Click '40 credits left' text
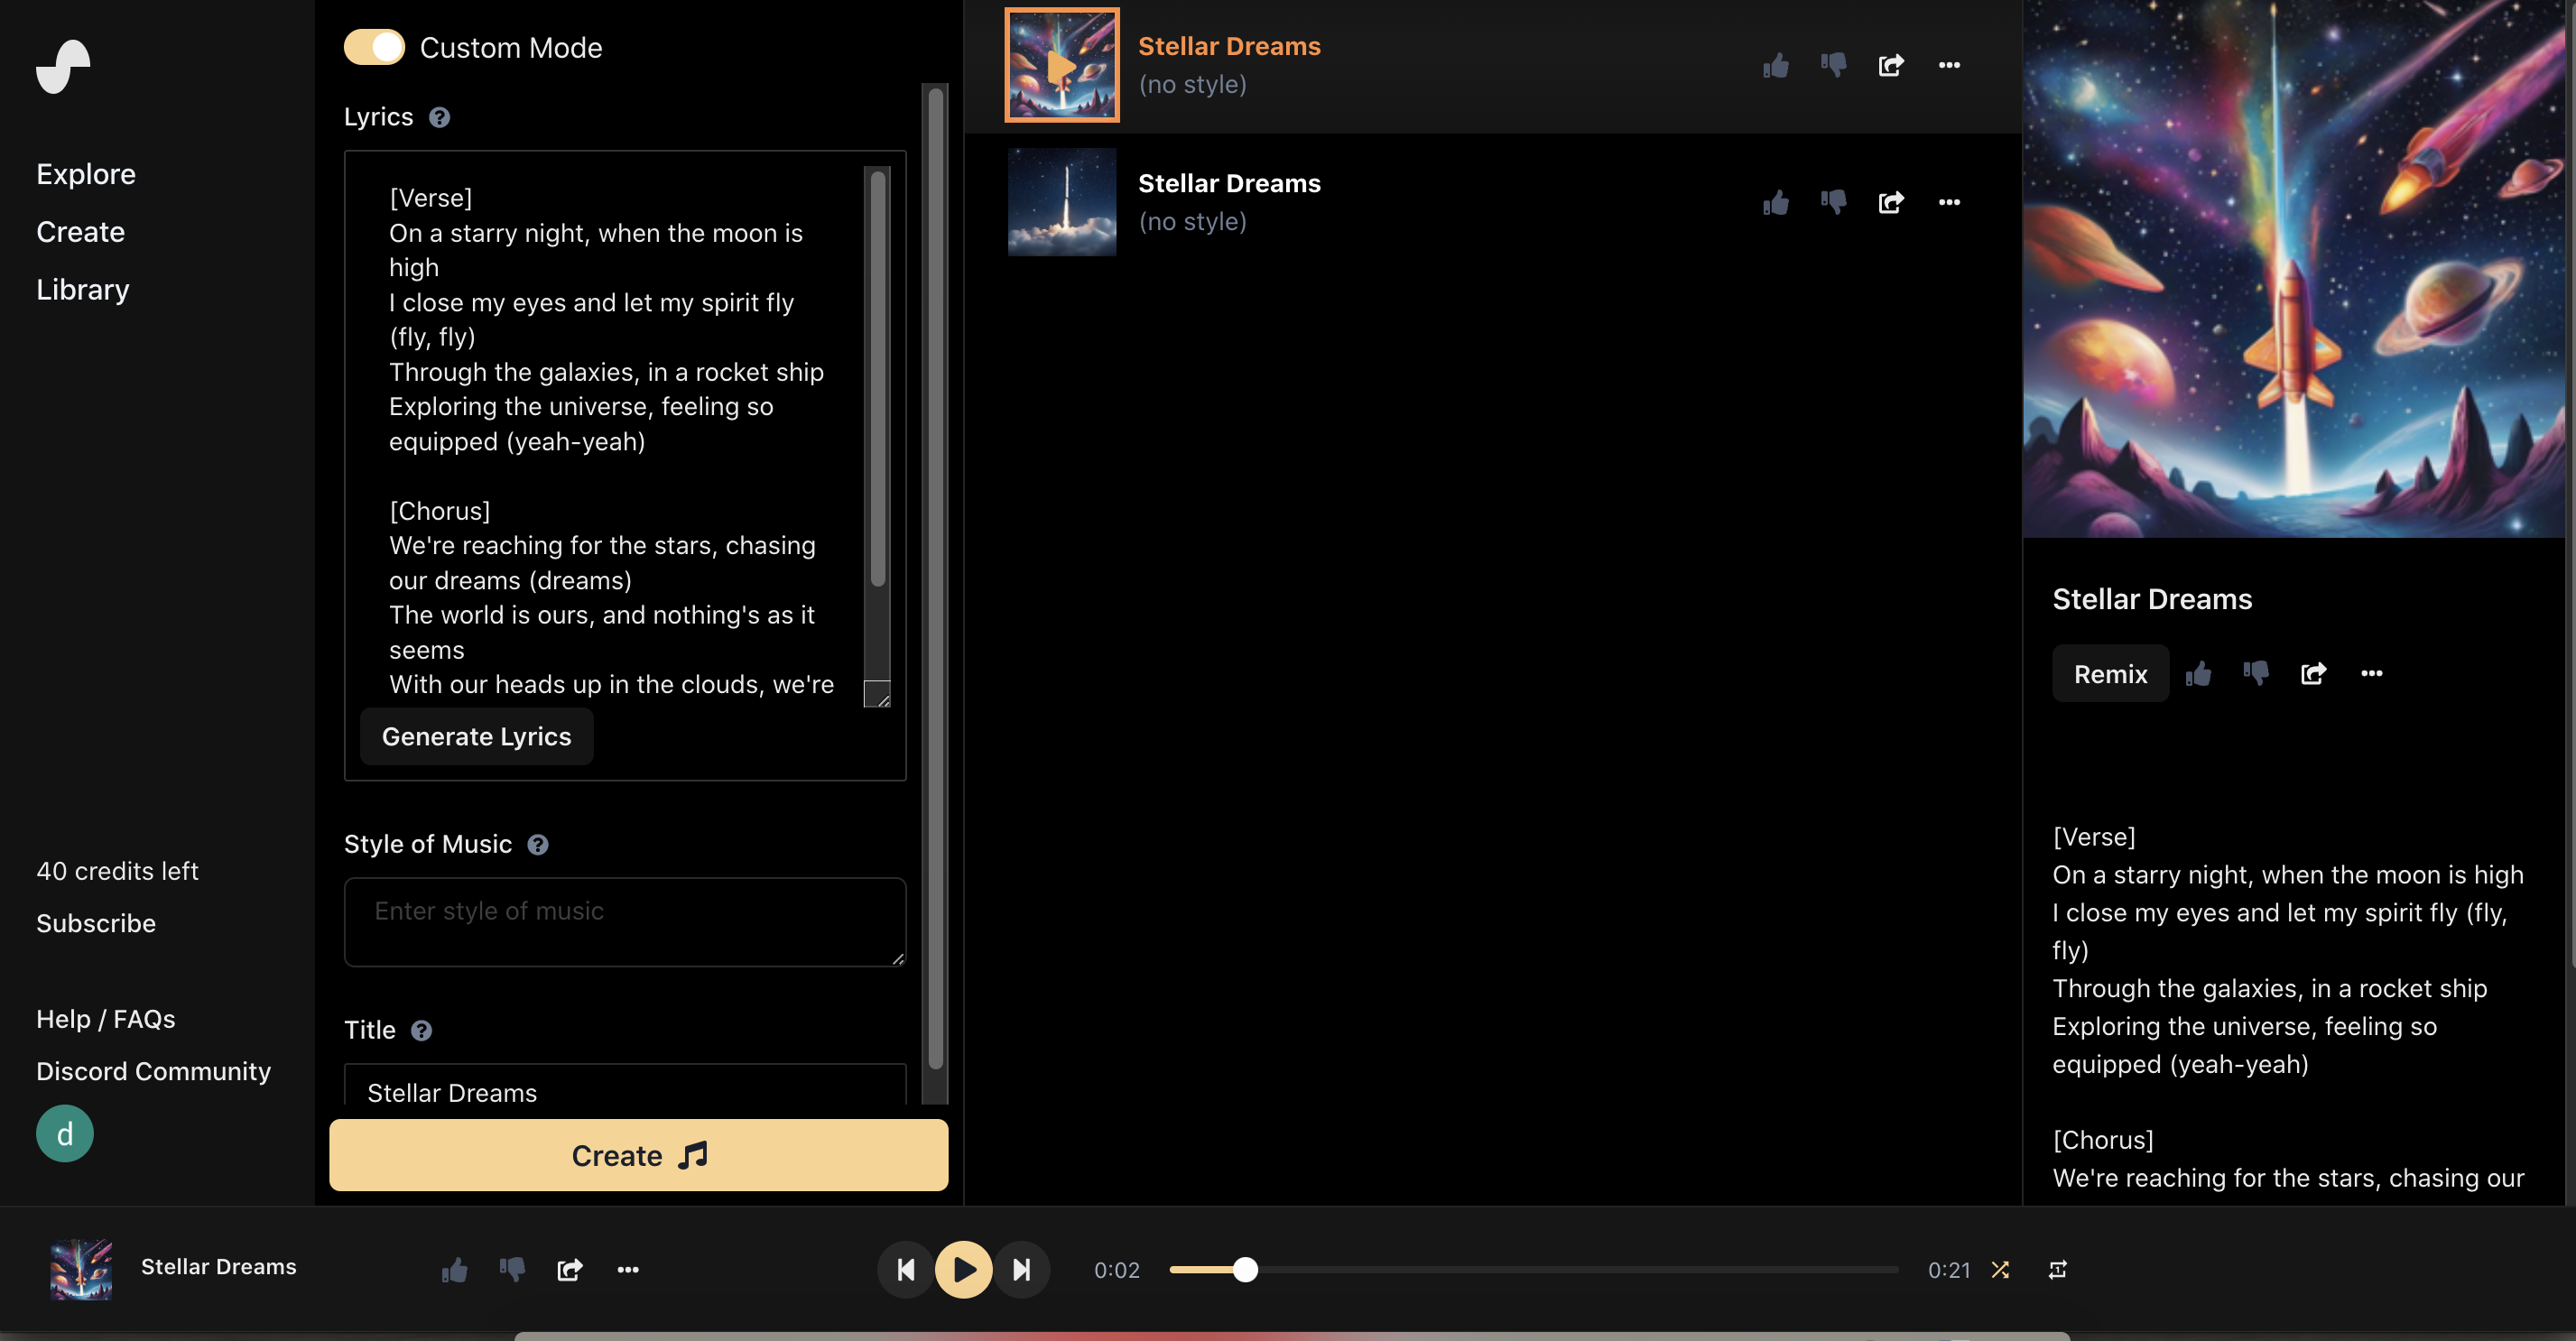The height and width of the screenshot is (1341, 2576). click(x=118, y=871)
